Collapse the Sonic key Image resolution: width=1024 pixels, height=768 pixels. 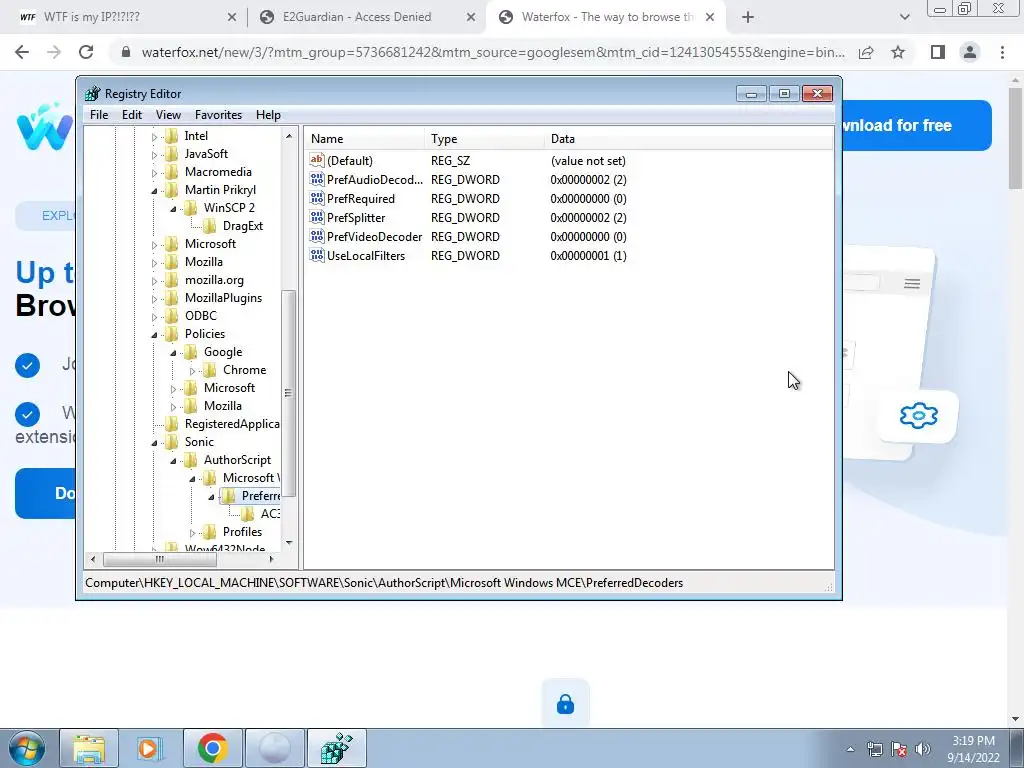point(154,443)
